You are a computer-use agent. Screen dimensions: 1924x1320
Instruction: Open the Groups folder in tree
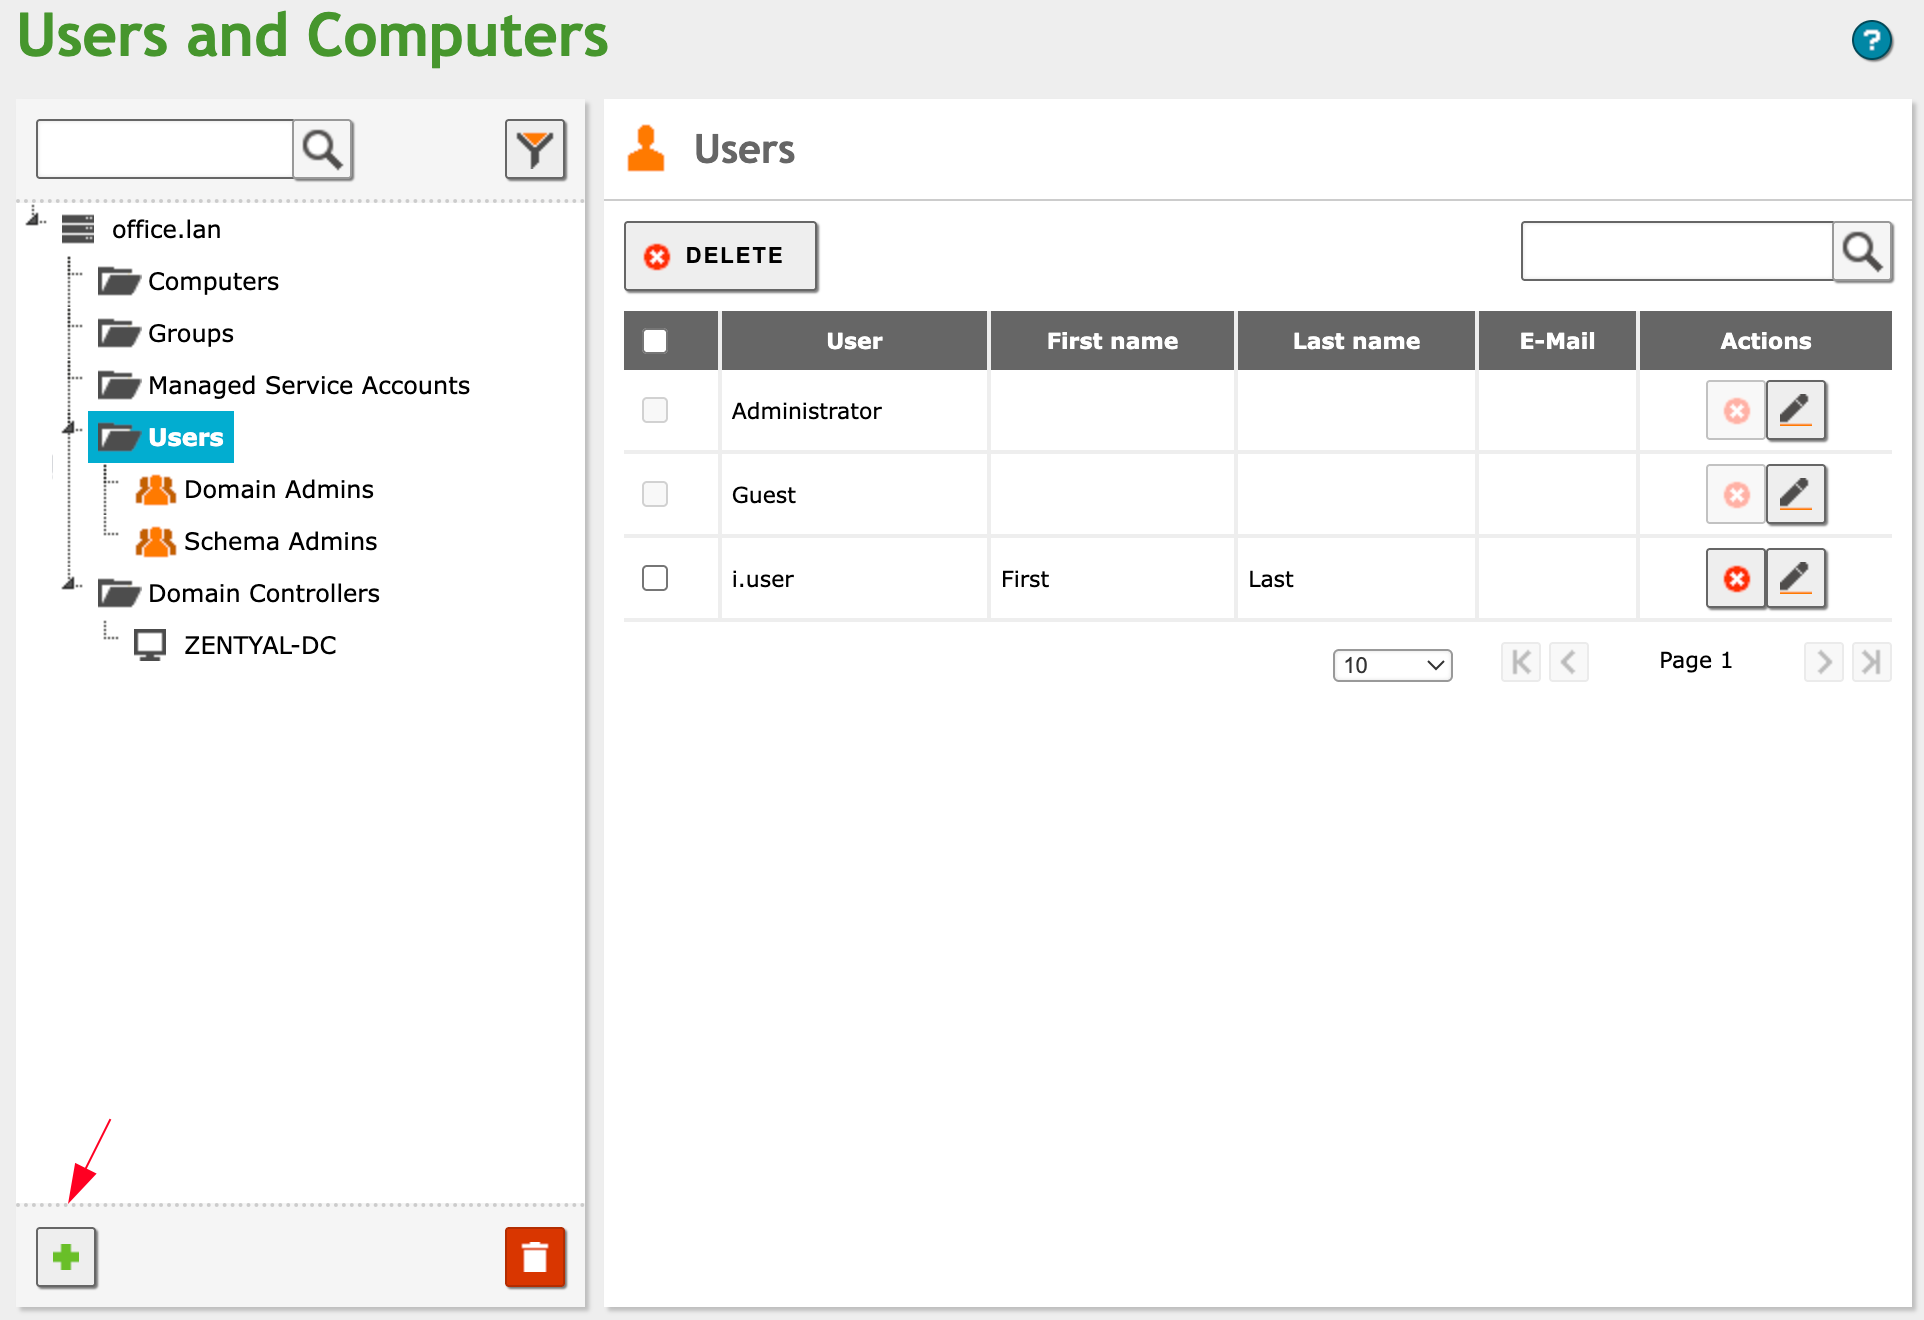point(190,333)
